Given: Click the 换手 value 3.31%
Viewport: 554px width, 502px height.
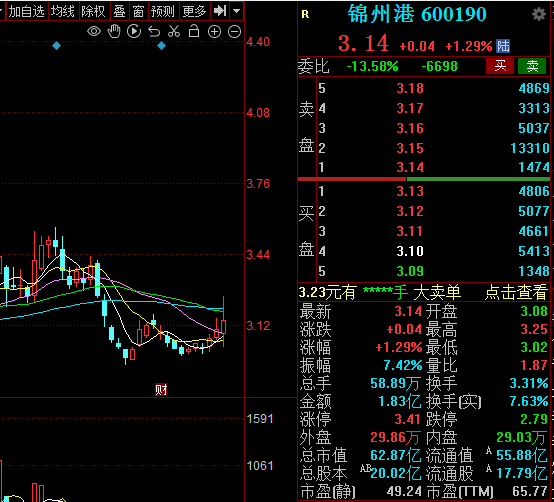Looking at the screenshot, I should [529, 383].
